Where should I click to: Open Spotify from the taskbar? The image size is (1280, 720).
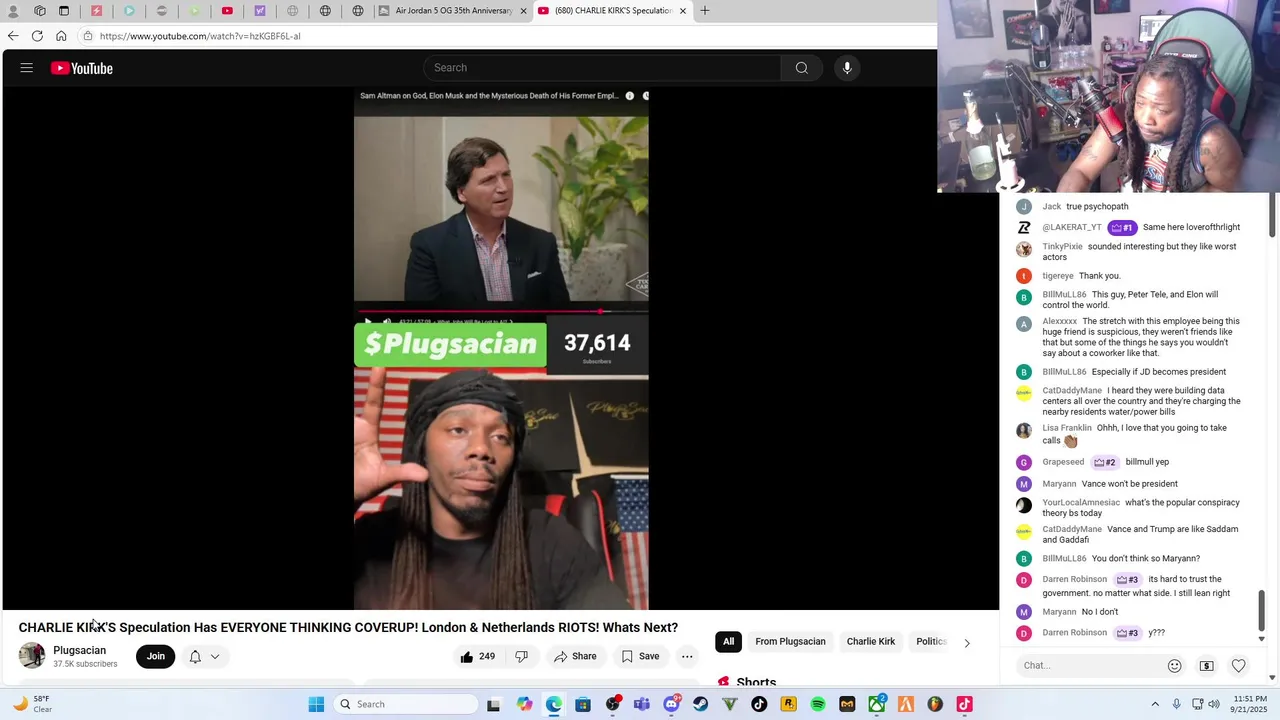coord(818,704)
